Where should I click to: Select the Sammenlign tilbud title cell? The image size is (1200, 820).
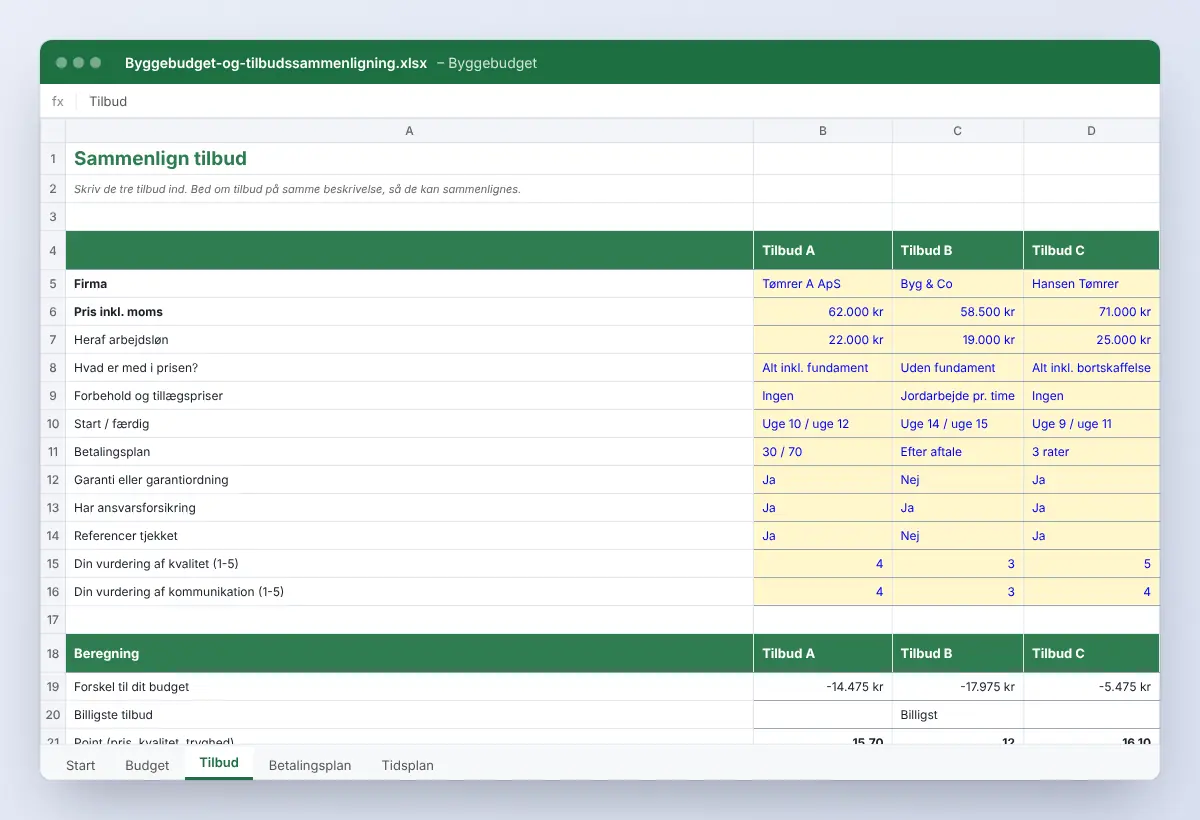pos(409,159)
